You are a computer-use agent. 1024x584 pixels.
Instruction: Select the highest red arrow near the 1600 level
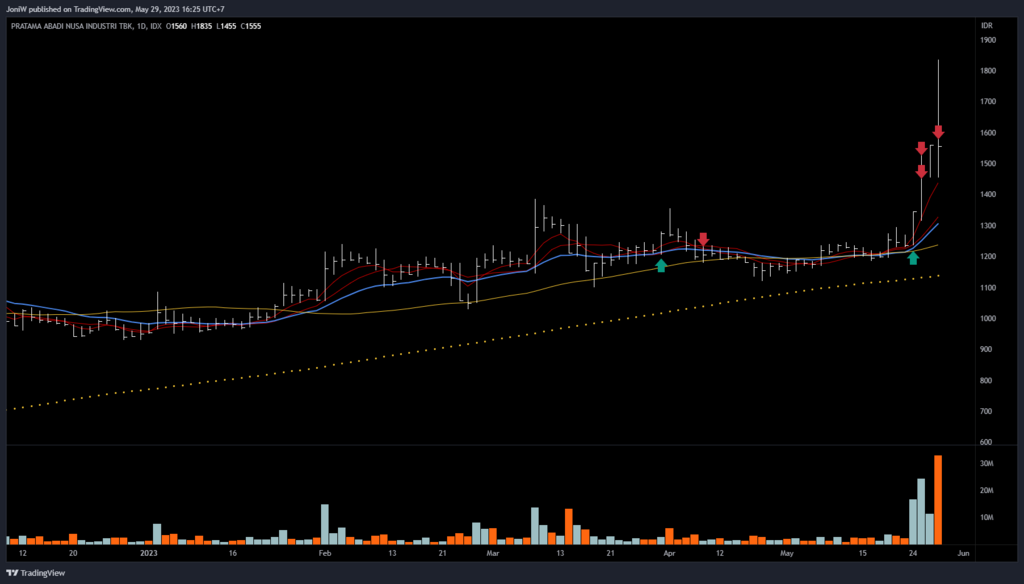coord(939,132)
